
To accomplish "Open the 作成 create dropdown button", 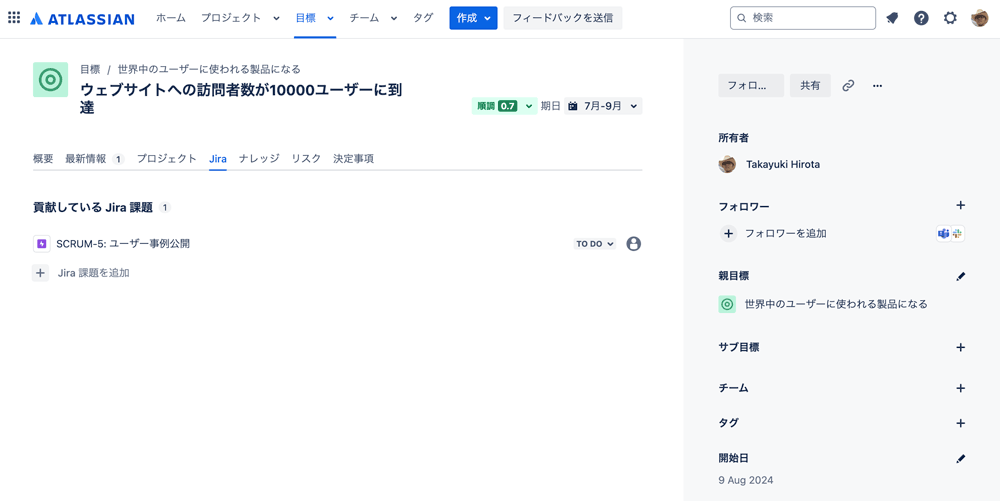I will (473, 18).
